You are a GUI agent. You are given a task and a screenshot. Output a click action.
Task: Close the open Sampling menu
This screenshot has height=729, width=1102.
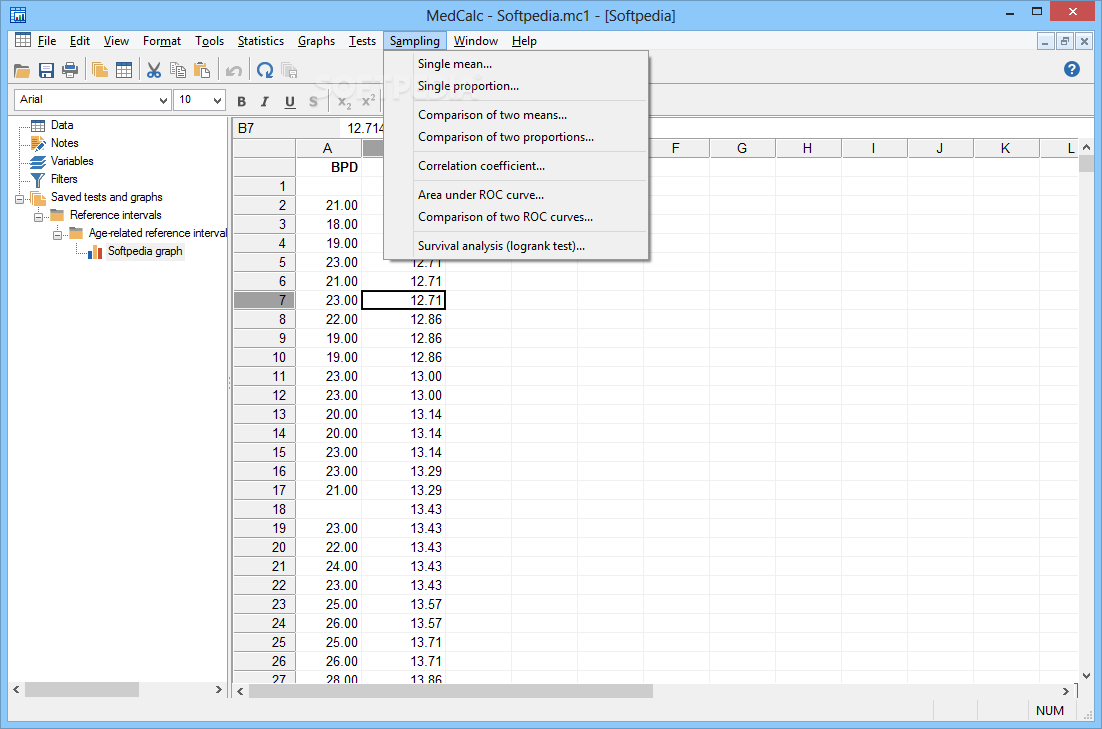415,41
